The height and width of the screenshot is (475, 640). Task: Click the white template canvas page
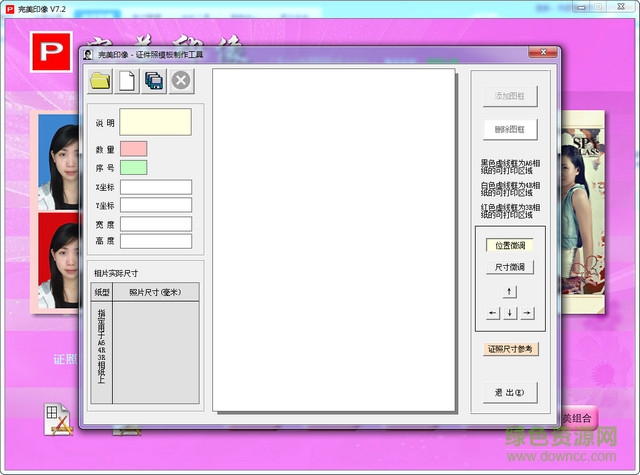click(333, 240)
